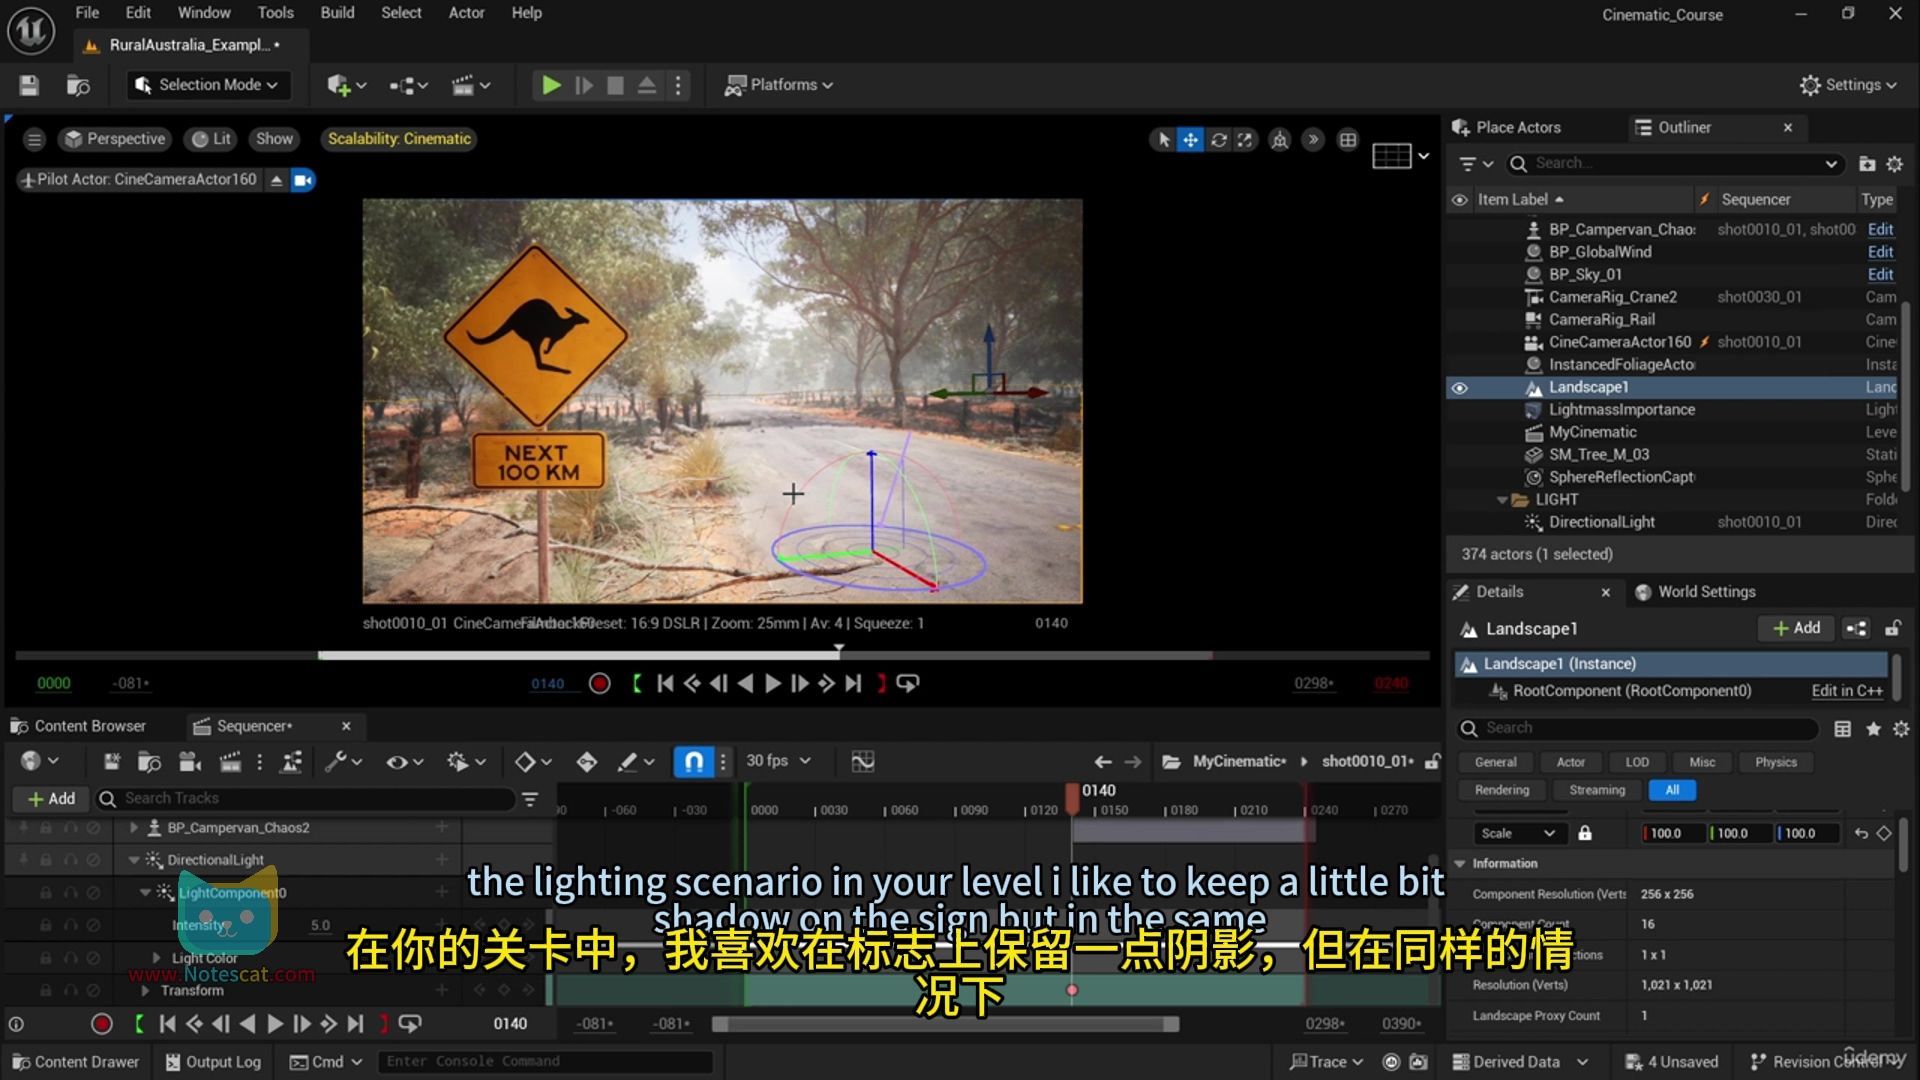1920x1080 pixels.
Task: Click the rotate gizmo tool in viewport
Action: (1218, 140)
